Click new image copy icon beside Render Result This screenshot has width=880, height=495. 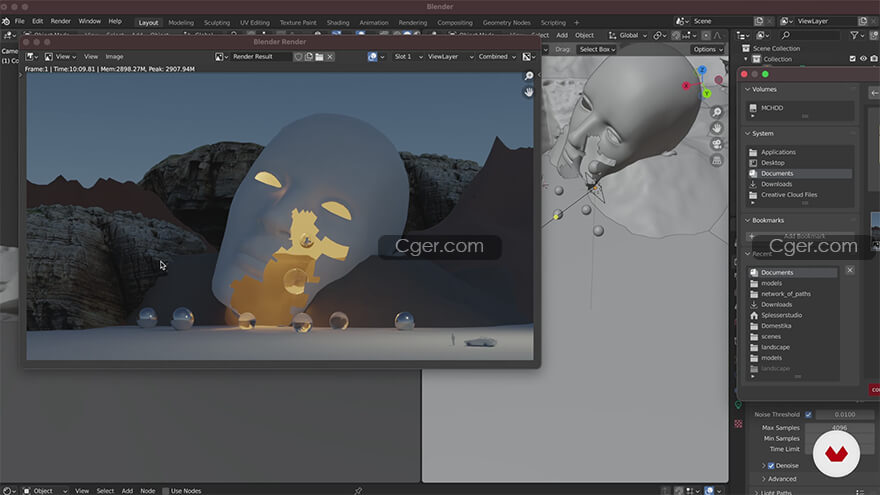[x=309, y=57]
